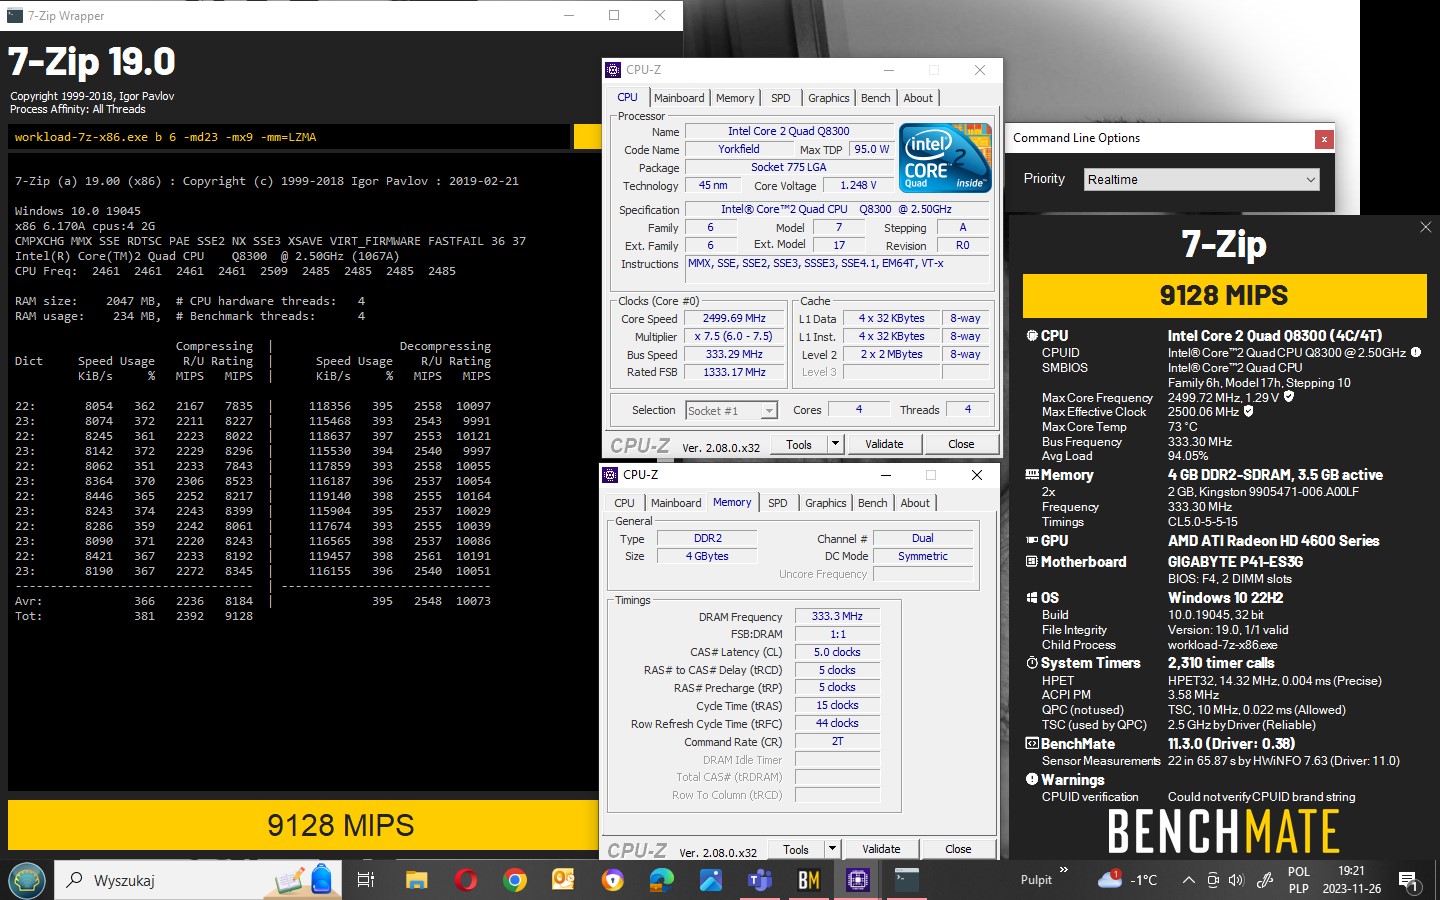1440x900 pixels.
Task: Open the Socket #1 selection dropdown
Action: pos(732,410)
